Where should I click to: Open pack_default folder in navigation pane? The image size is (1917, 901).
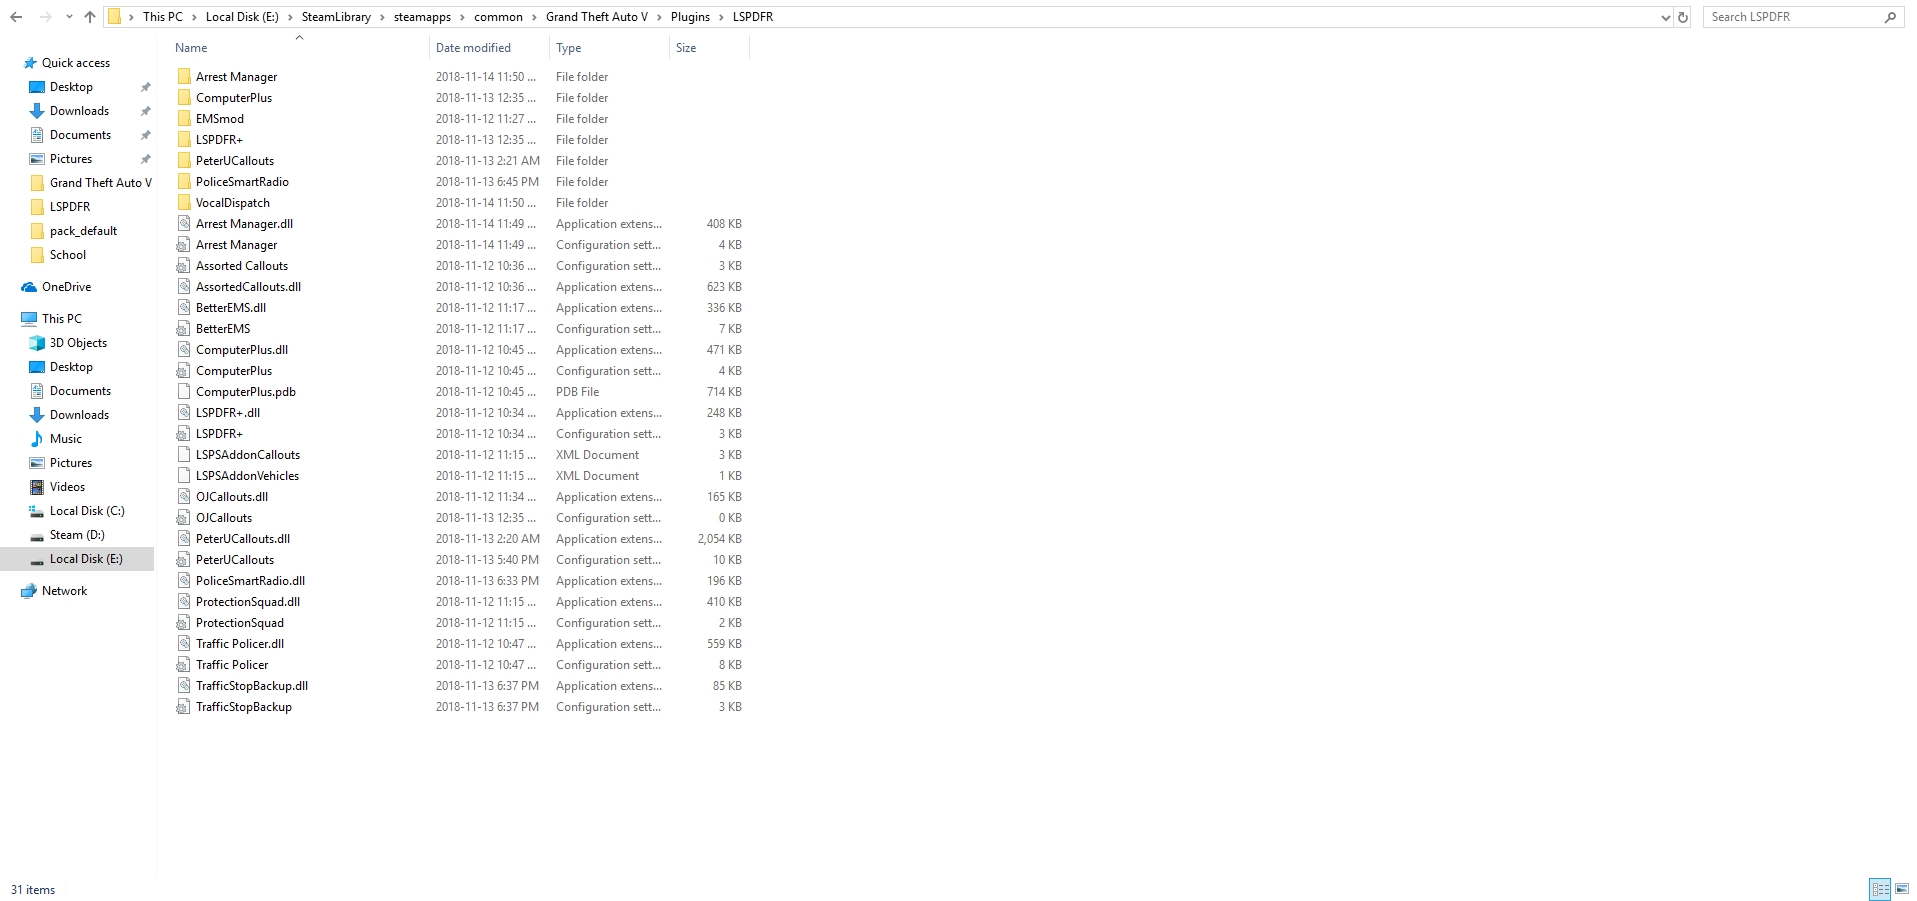tap(83, 231)
